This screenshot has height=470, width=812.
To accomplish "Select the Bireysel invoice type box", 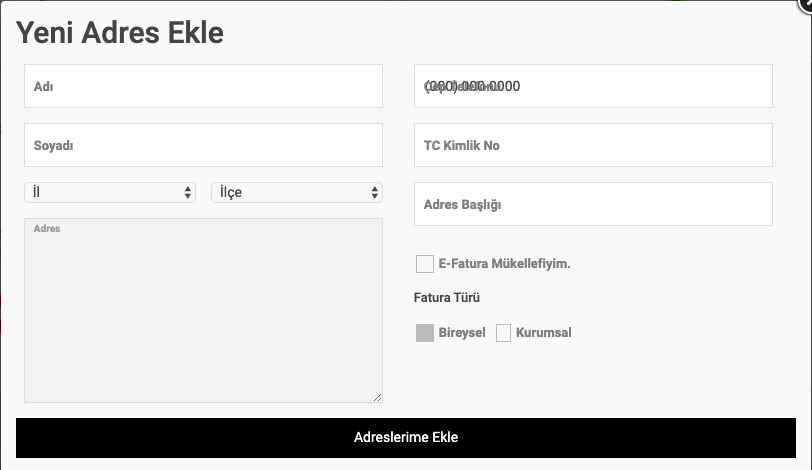I will (425, 333).
